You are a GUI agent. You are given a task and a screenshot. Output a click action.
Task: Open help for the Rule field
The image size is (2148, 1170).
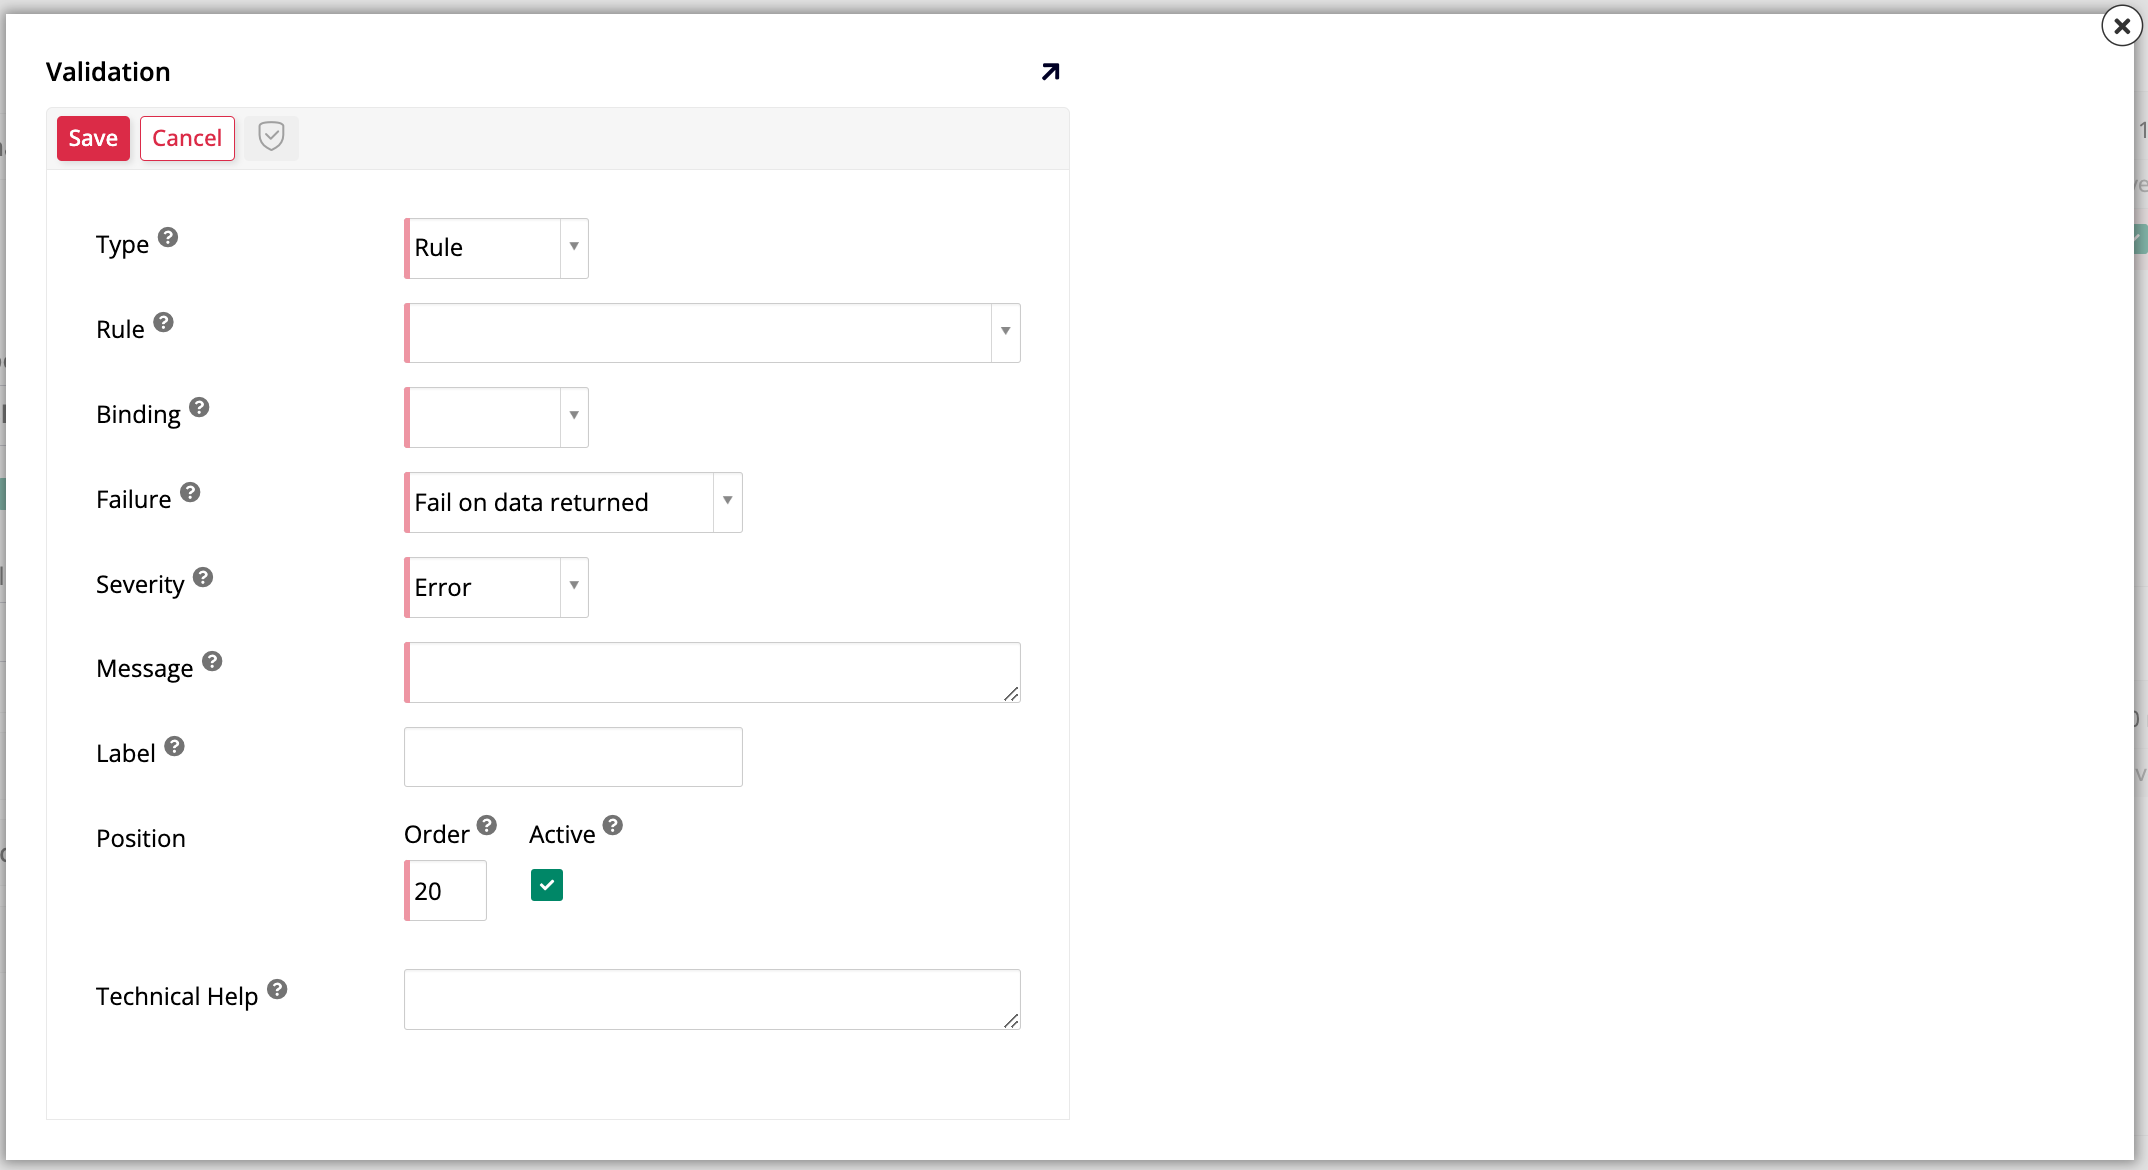[x=165, y=322]
